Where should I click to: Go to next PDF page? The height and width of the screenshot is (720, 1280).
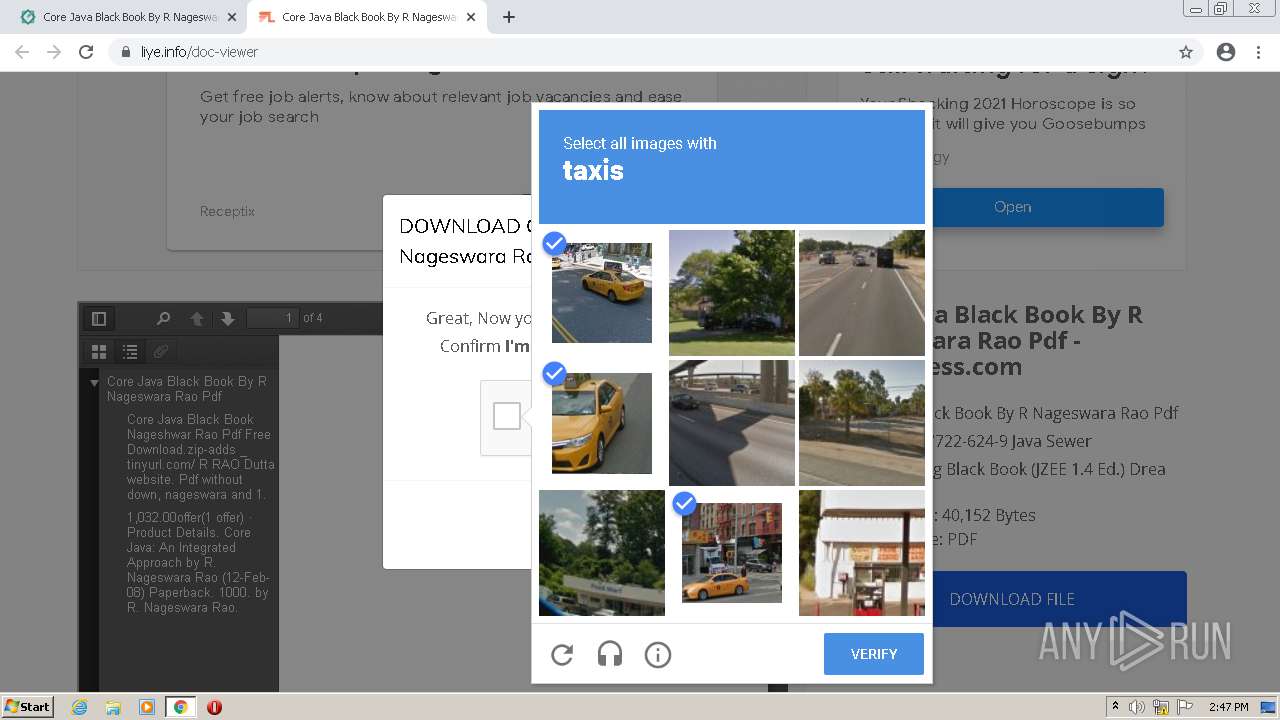click(228, 318)
